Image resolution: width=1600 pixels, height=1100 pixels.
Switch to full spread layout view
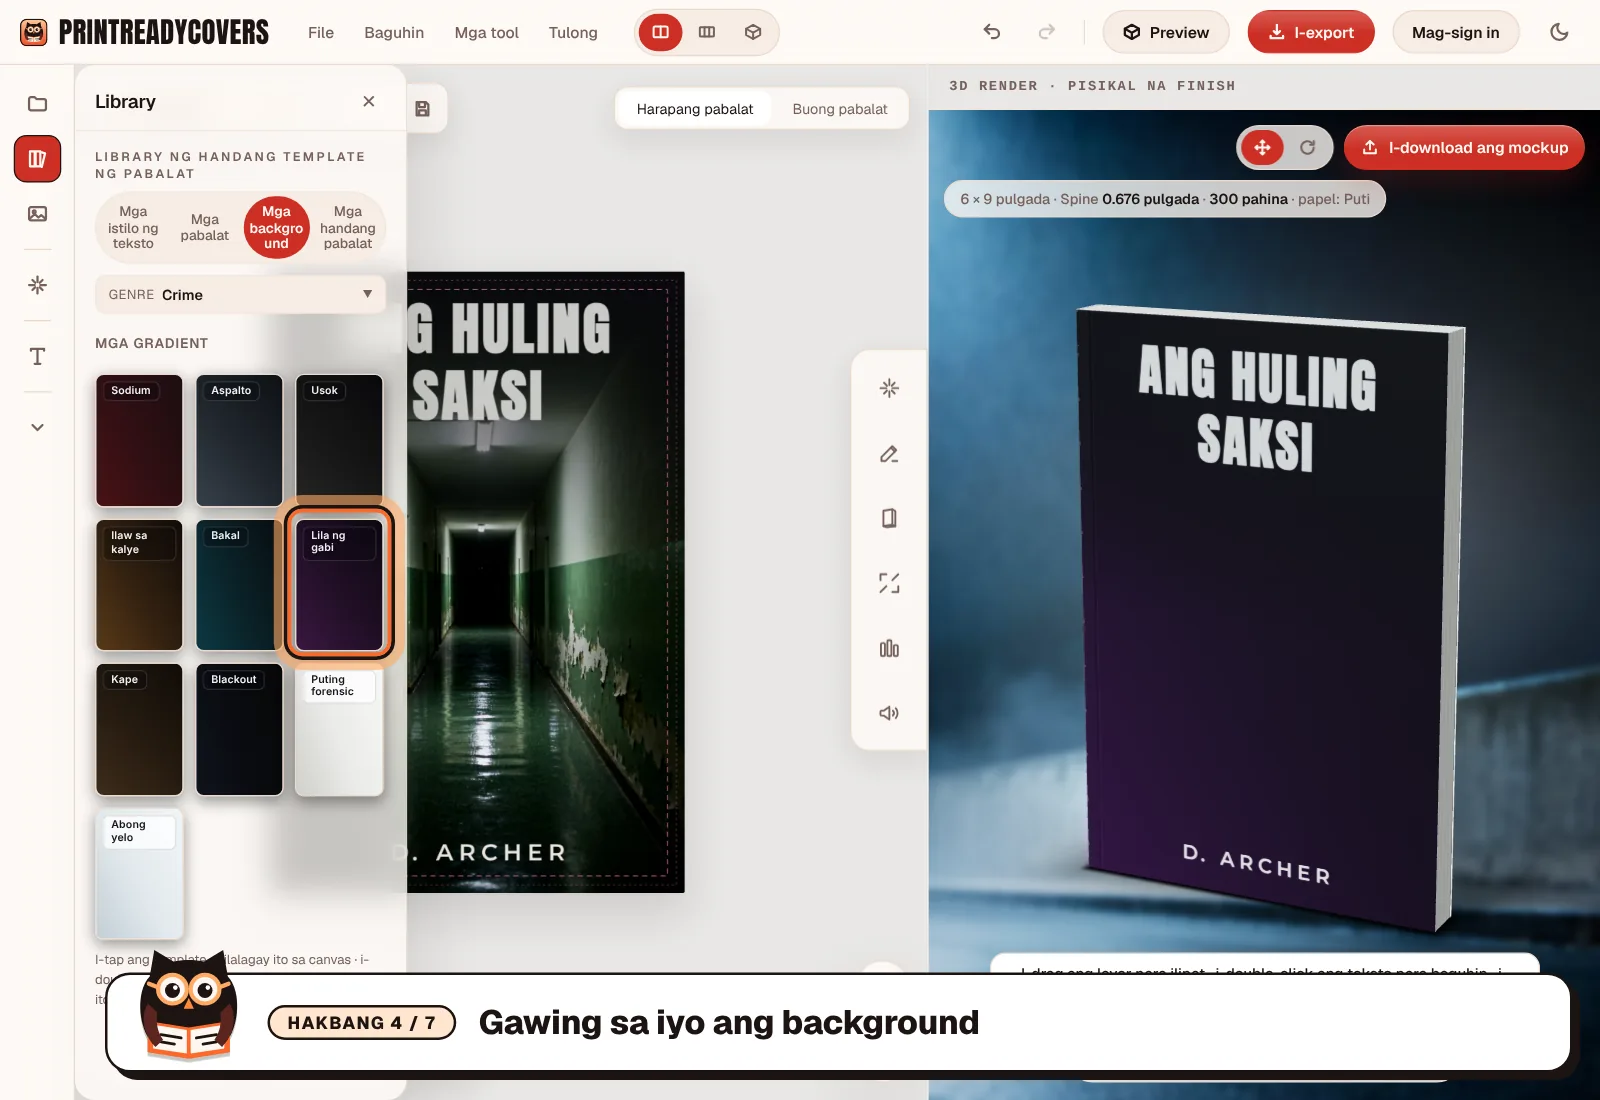tap(707, 32)
